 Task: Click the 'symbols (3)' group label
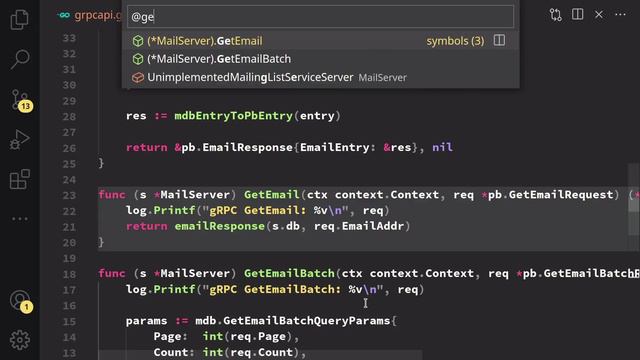[x=455, y=41]
